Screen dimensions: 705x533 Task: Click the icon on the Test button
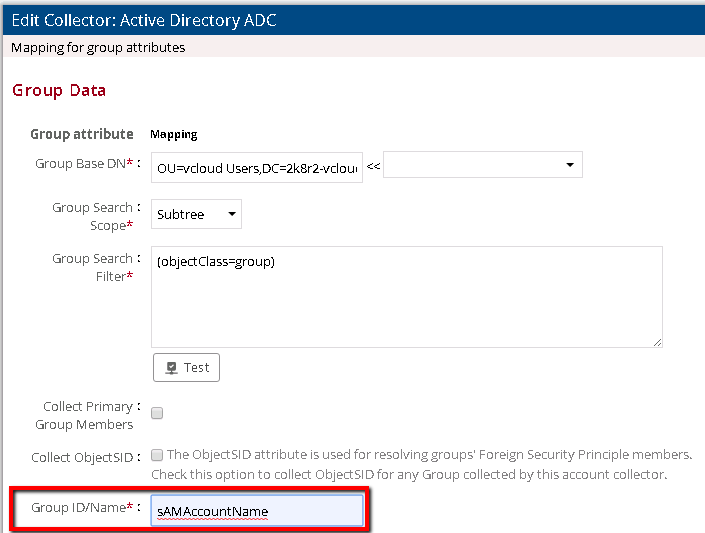172,367
